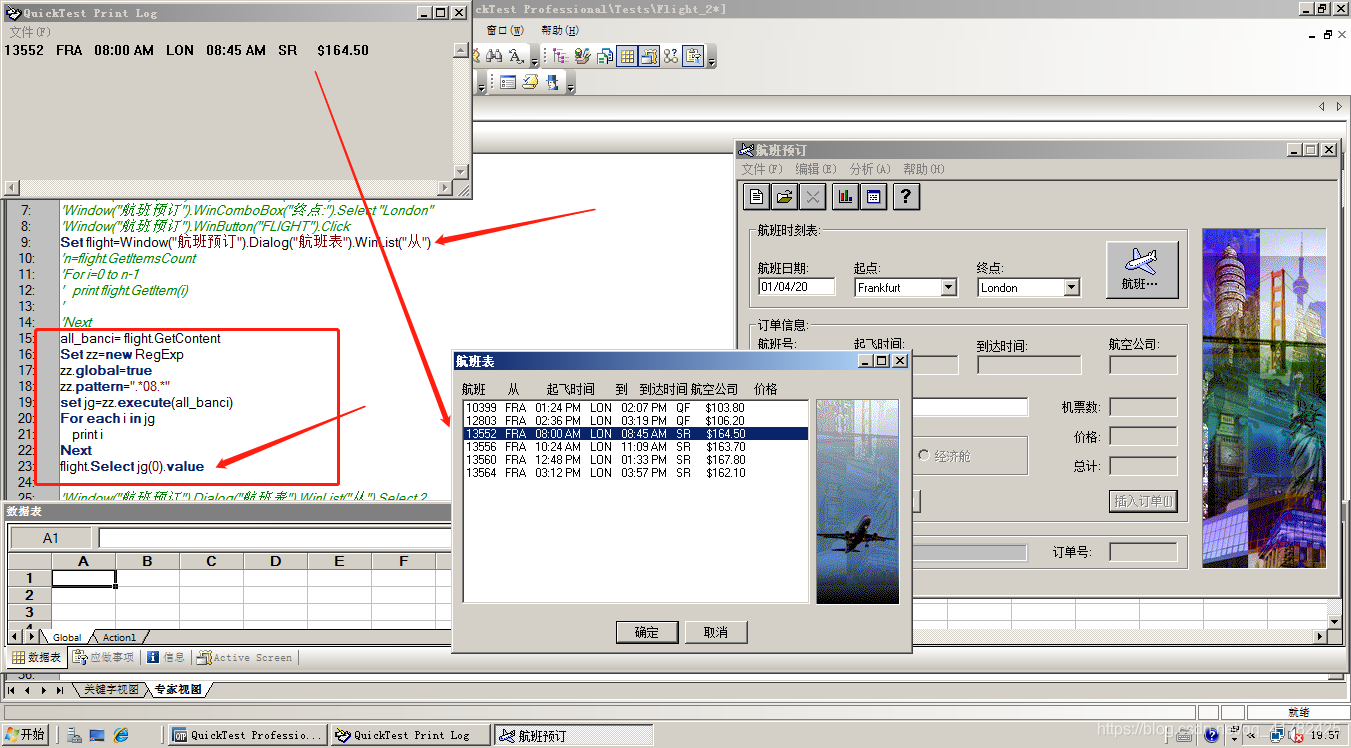
Task: Select flight 10399 row in flight list
Action: (635, 408)
